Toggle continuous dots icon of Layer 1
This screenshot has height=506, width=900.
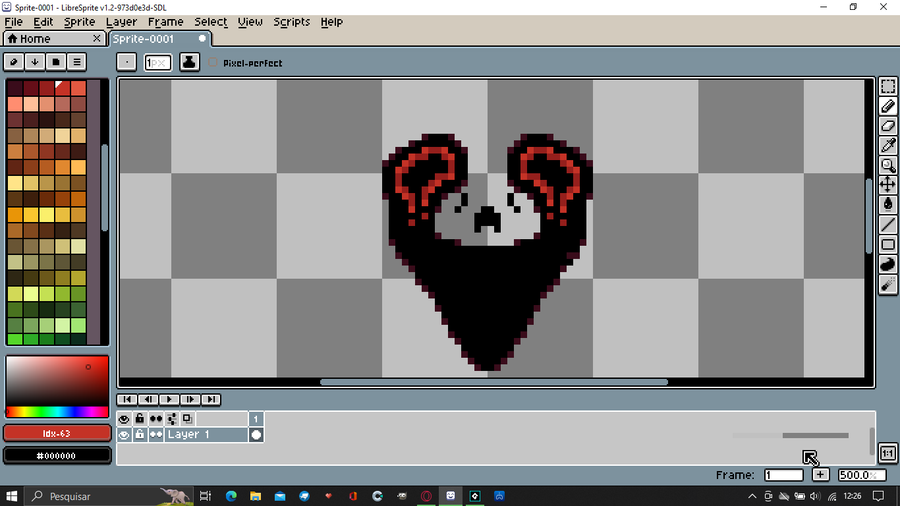click(156, 435)
